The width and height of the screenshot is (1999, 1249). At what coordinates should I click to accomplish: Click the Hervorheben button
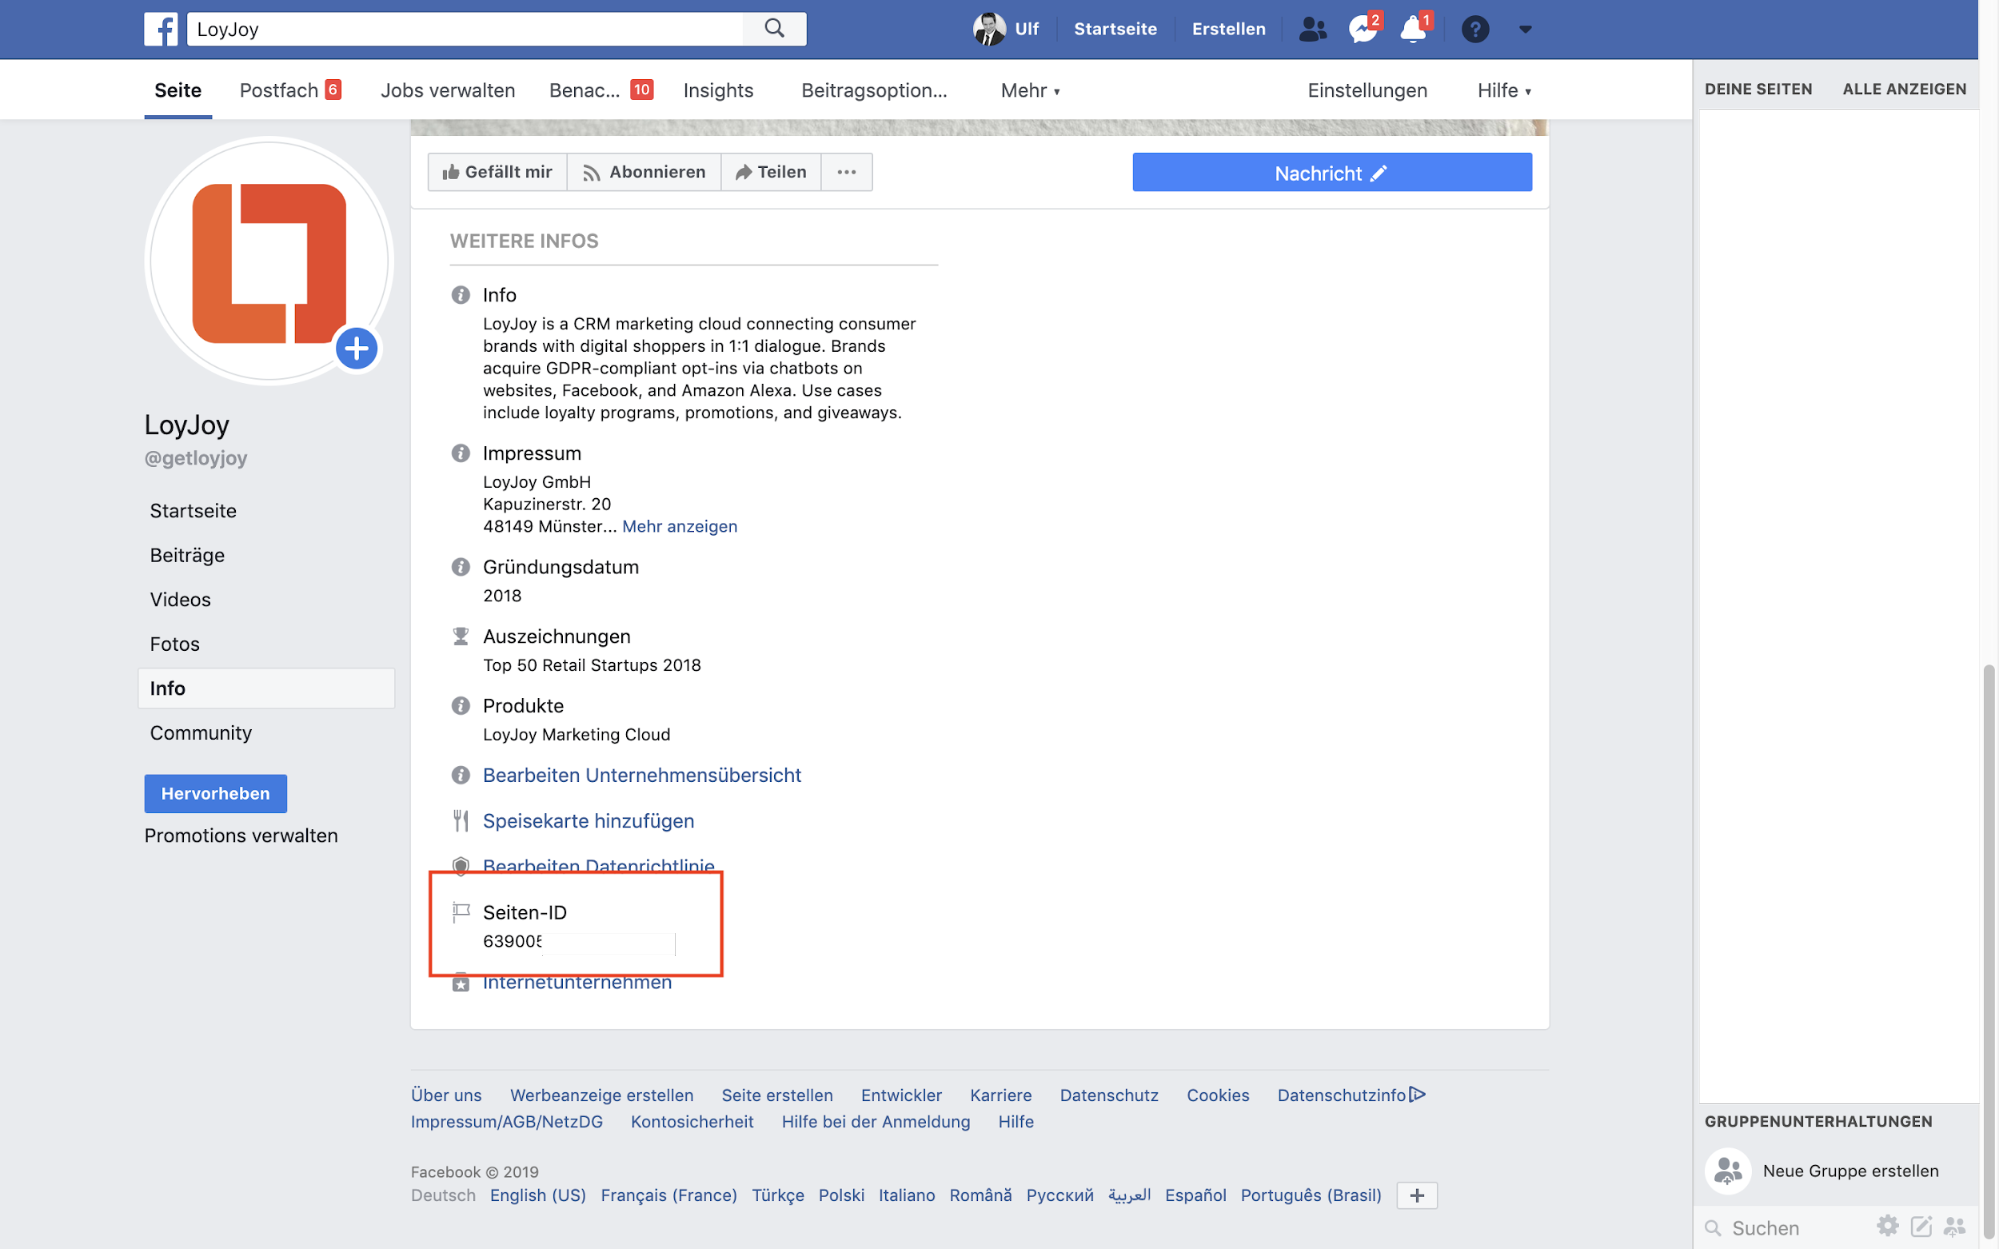215,793
